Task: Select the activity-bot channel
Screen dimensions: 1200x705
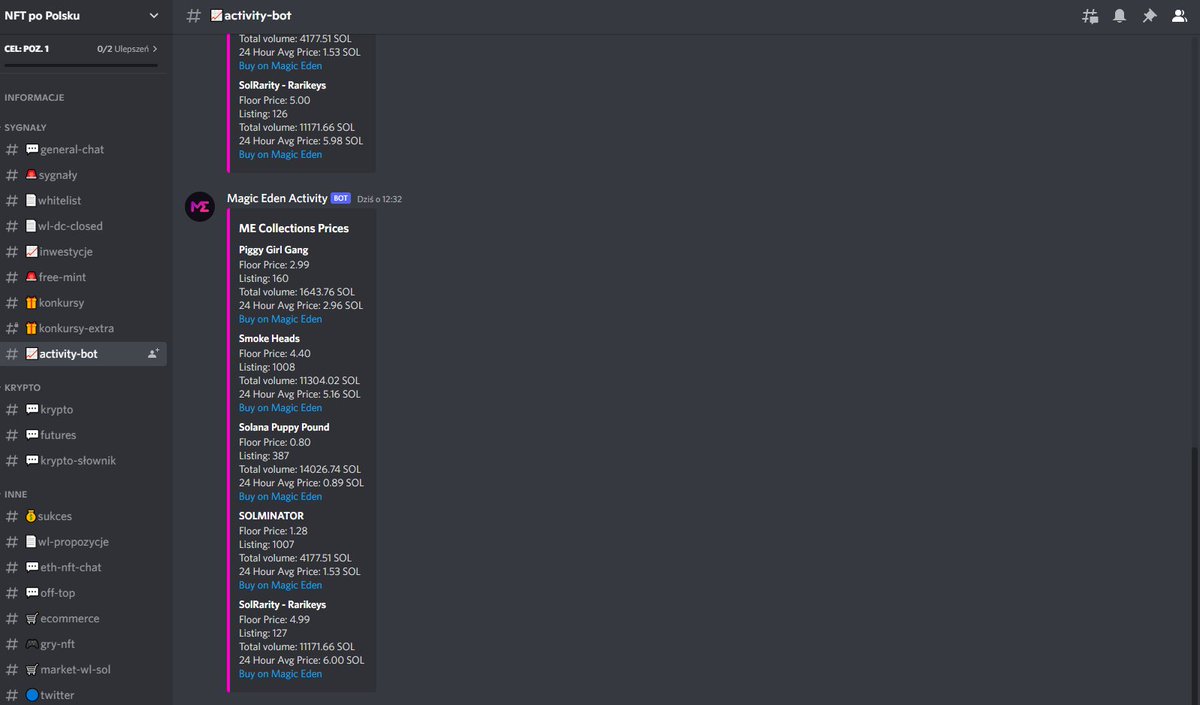Action: 84,354
